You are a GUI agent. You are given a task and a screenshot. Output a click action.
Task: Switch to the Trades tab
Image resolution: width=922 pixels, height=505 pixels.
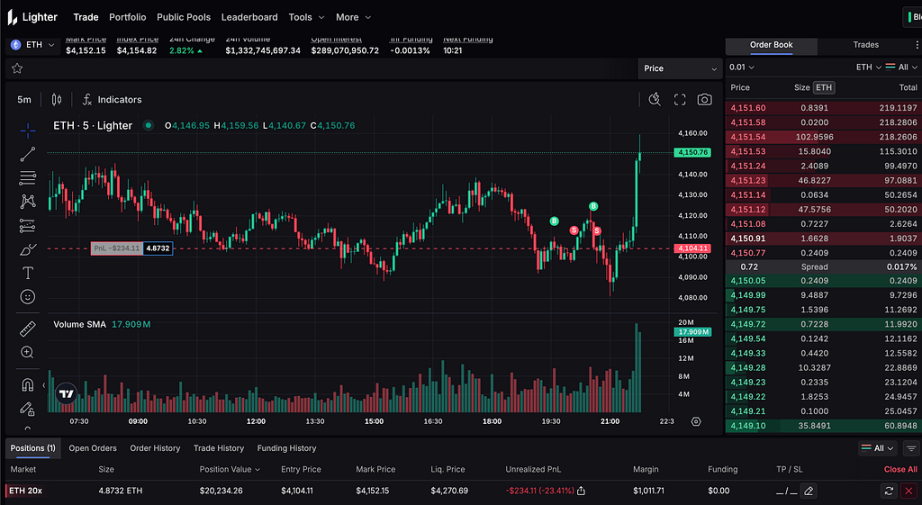coord(866,45)
